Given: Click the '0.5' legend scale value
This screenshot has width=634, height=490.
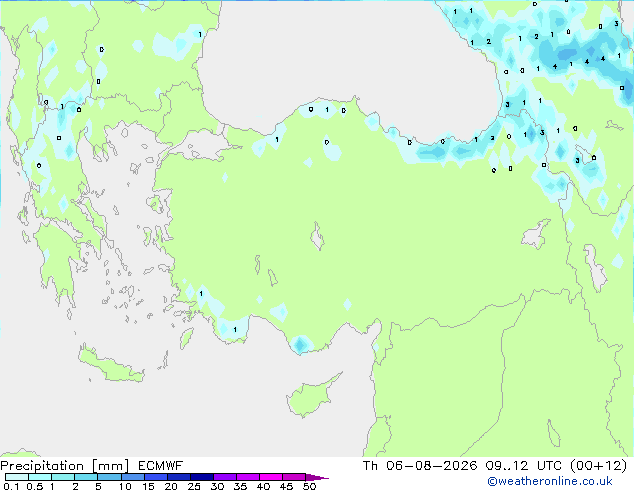Looking at the screenshot, I should coord(34,486).
